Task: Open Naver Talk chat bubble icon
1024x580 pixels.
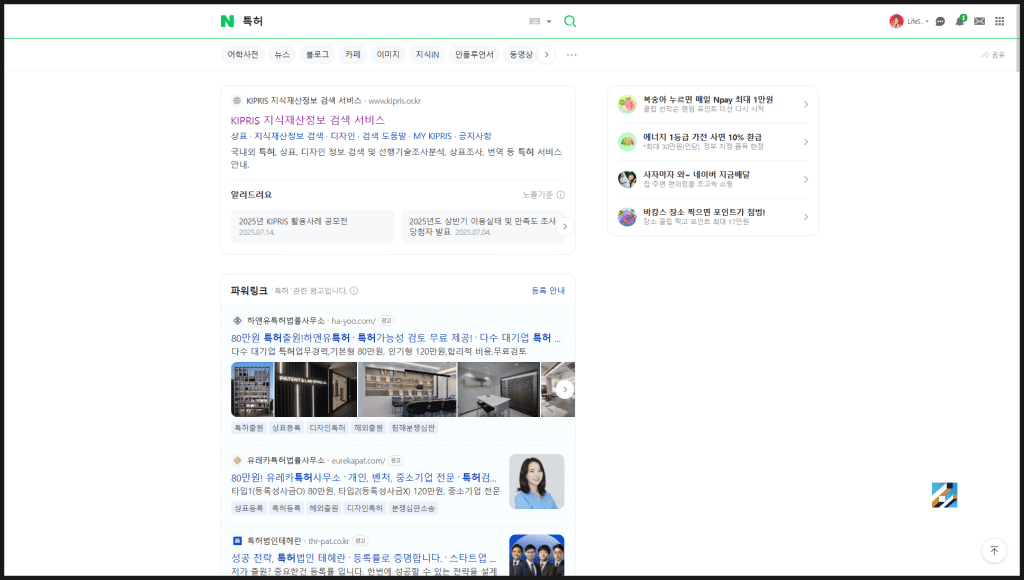Action: [x=940, y=21]
